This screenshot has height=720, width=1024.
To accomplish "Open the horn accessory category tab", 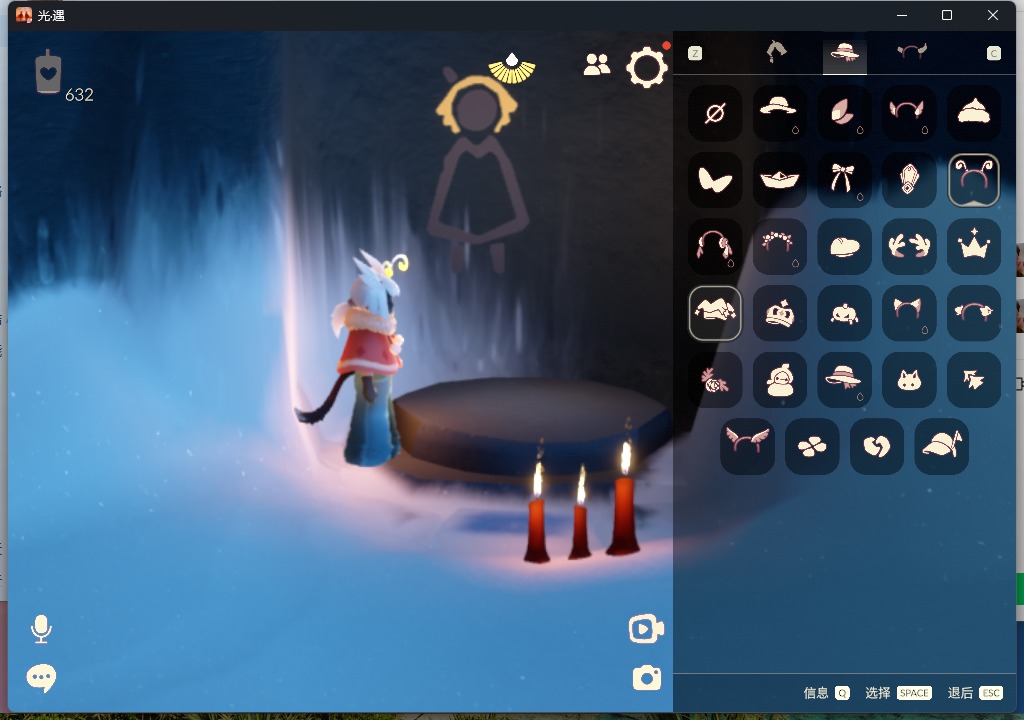I will (911, 53).
